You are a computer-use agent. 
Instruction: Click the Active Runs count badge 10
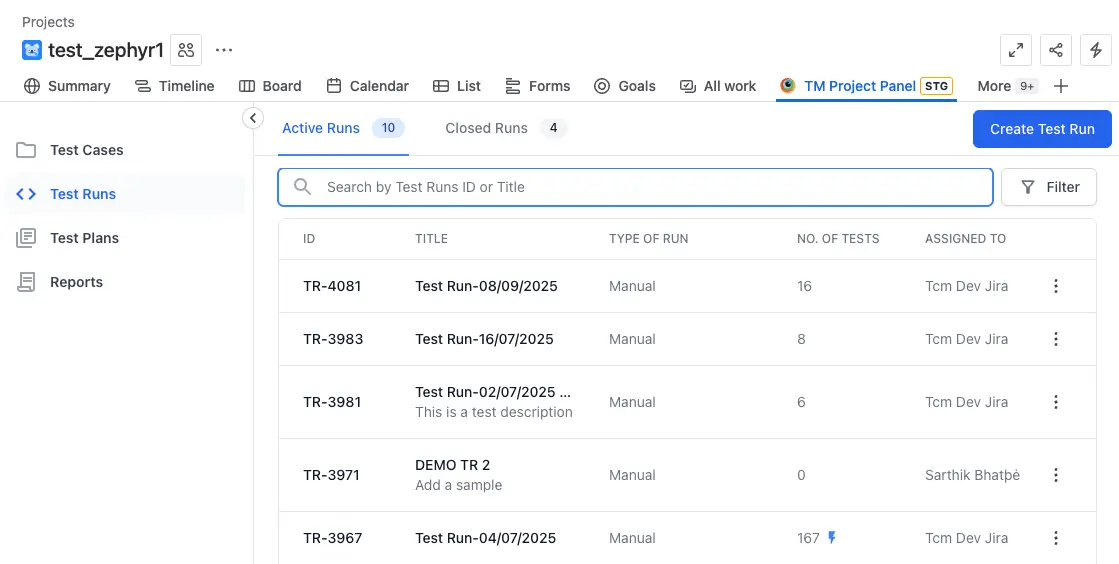(x=388, y=129)
